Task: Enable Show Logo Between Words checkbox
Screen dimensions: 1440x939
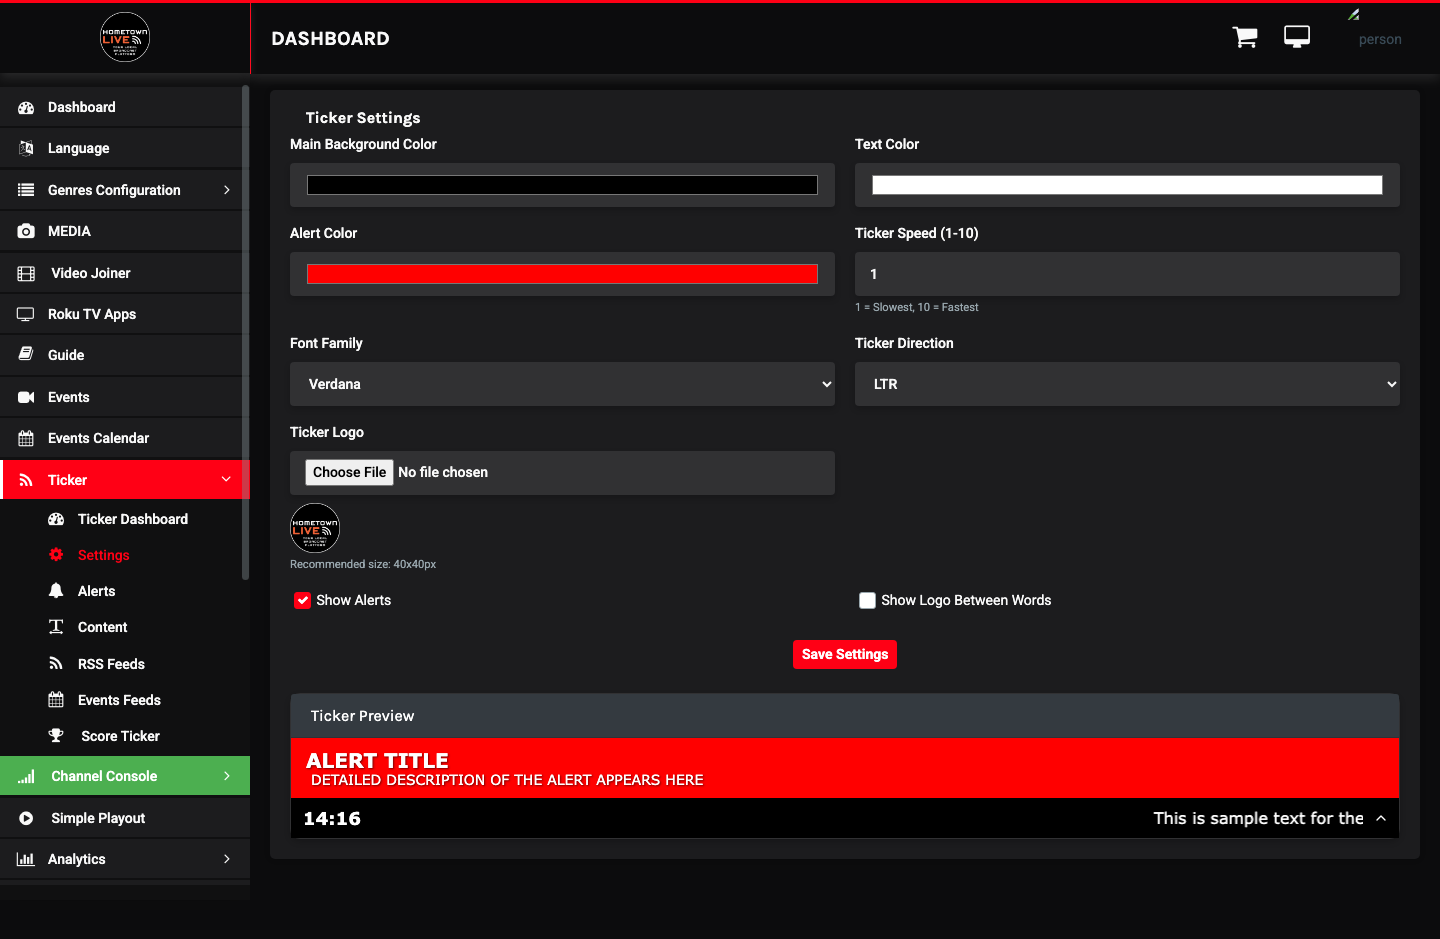Action: [867, 600]
